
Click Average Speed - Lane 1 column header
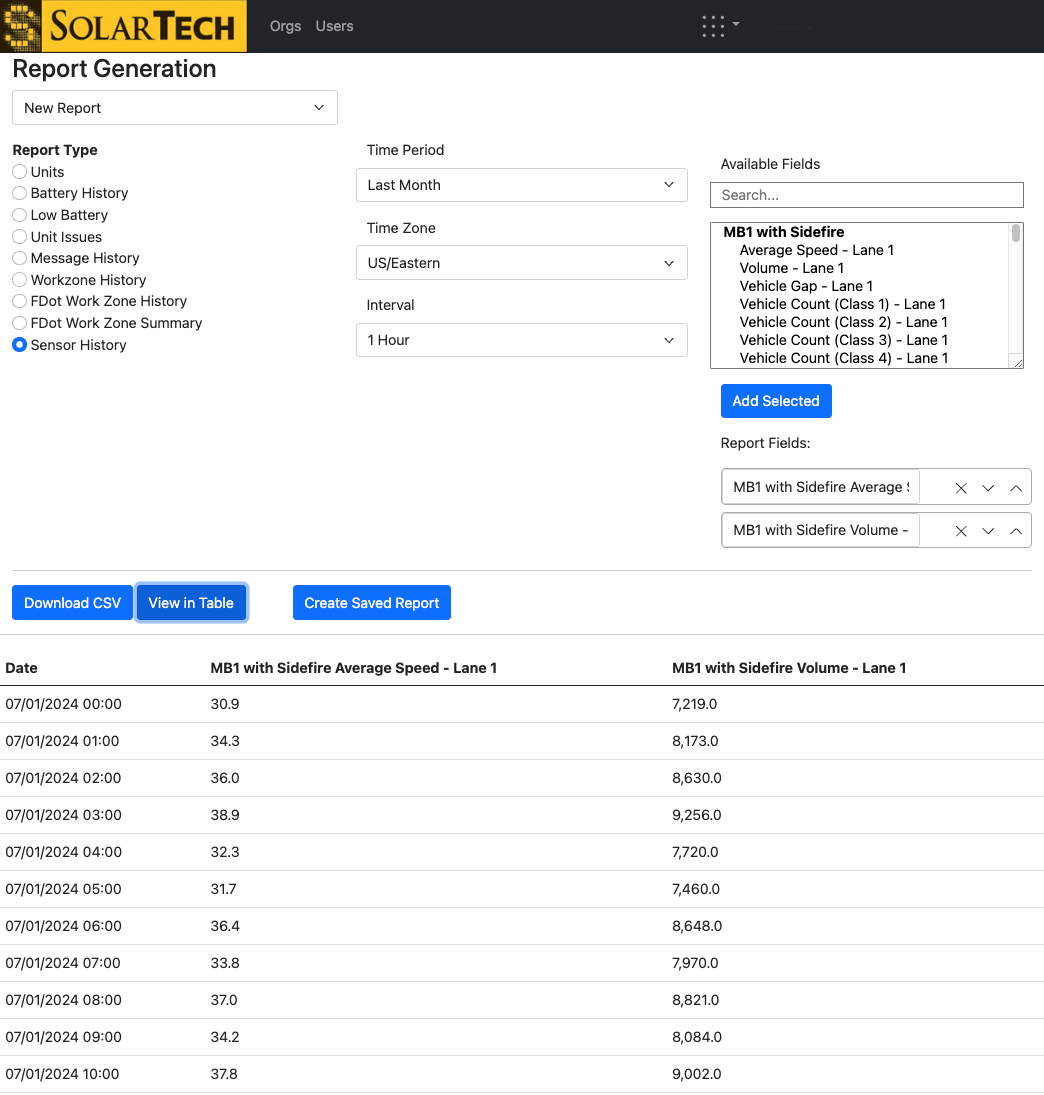click(353, 668)
